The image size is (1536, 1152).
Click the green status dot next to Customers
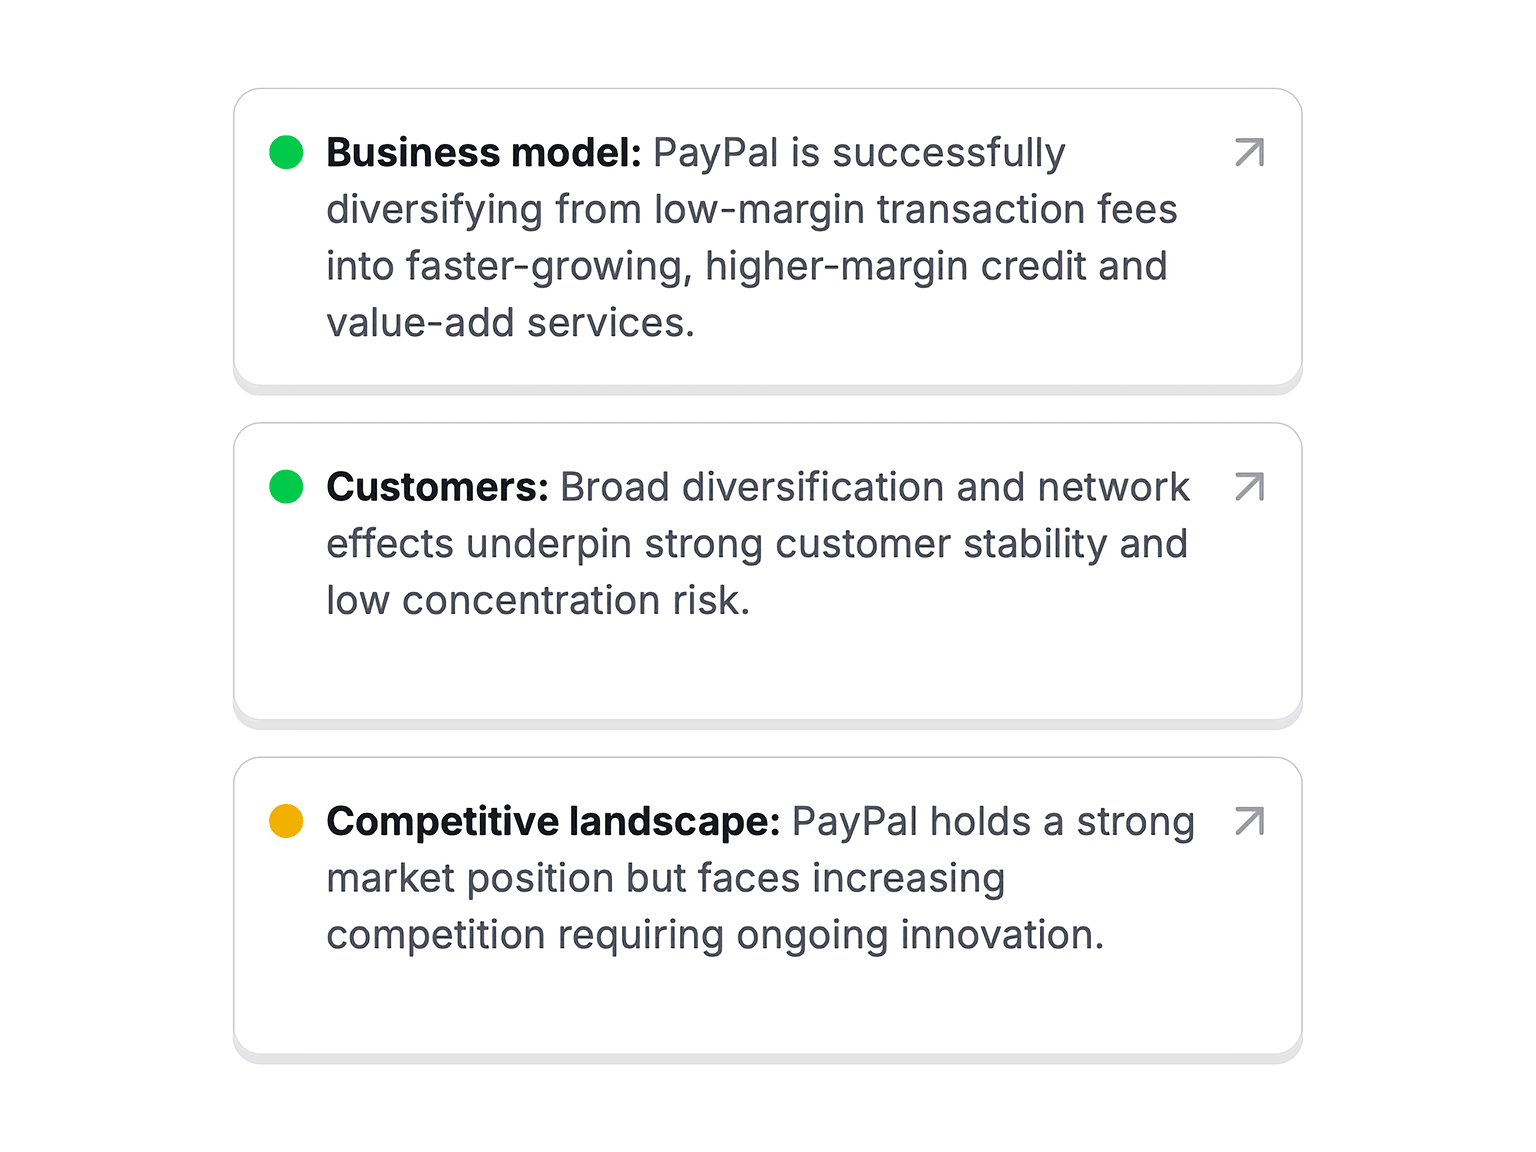click(x=286, y=487)
